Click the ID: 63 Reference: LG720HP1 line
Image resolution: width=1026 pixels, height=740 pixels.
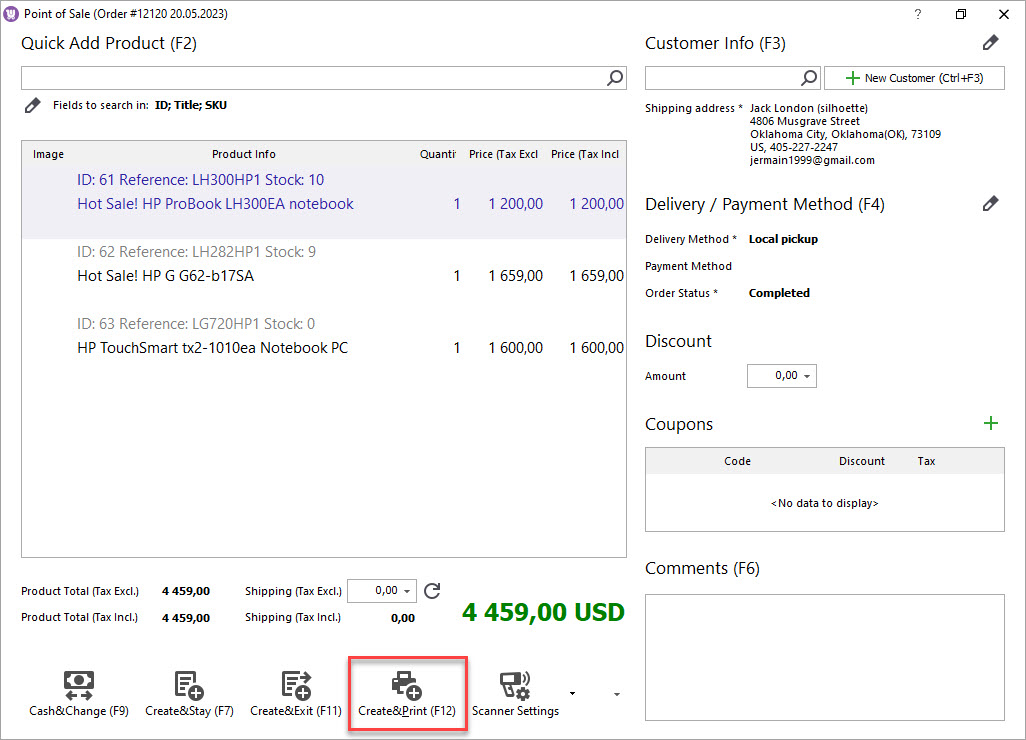[x=196, y=324]
